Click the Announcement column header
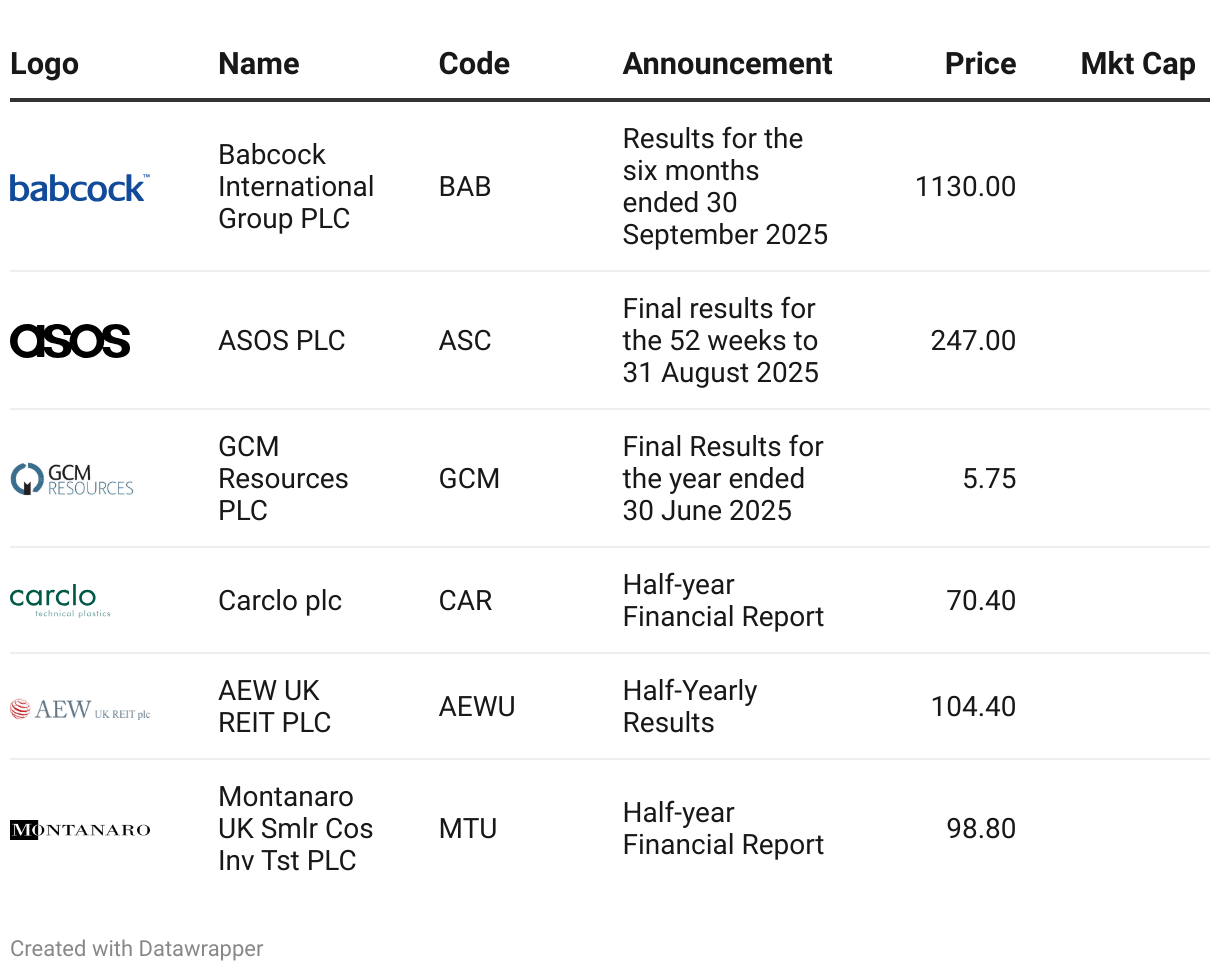The width and height of the screenshot is (1220, 972). click(x=727, y=64)
